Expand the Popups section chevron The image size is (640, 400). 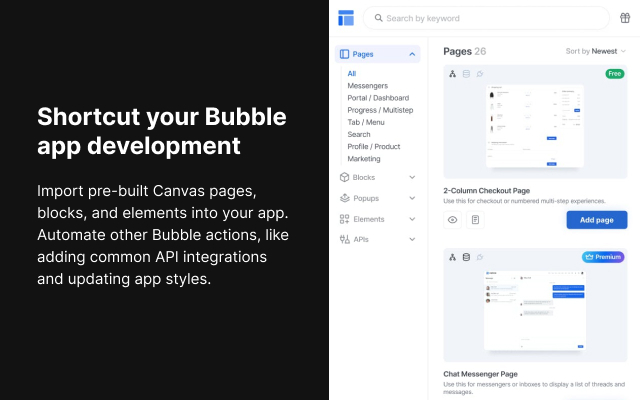tap(412, 198)
